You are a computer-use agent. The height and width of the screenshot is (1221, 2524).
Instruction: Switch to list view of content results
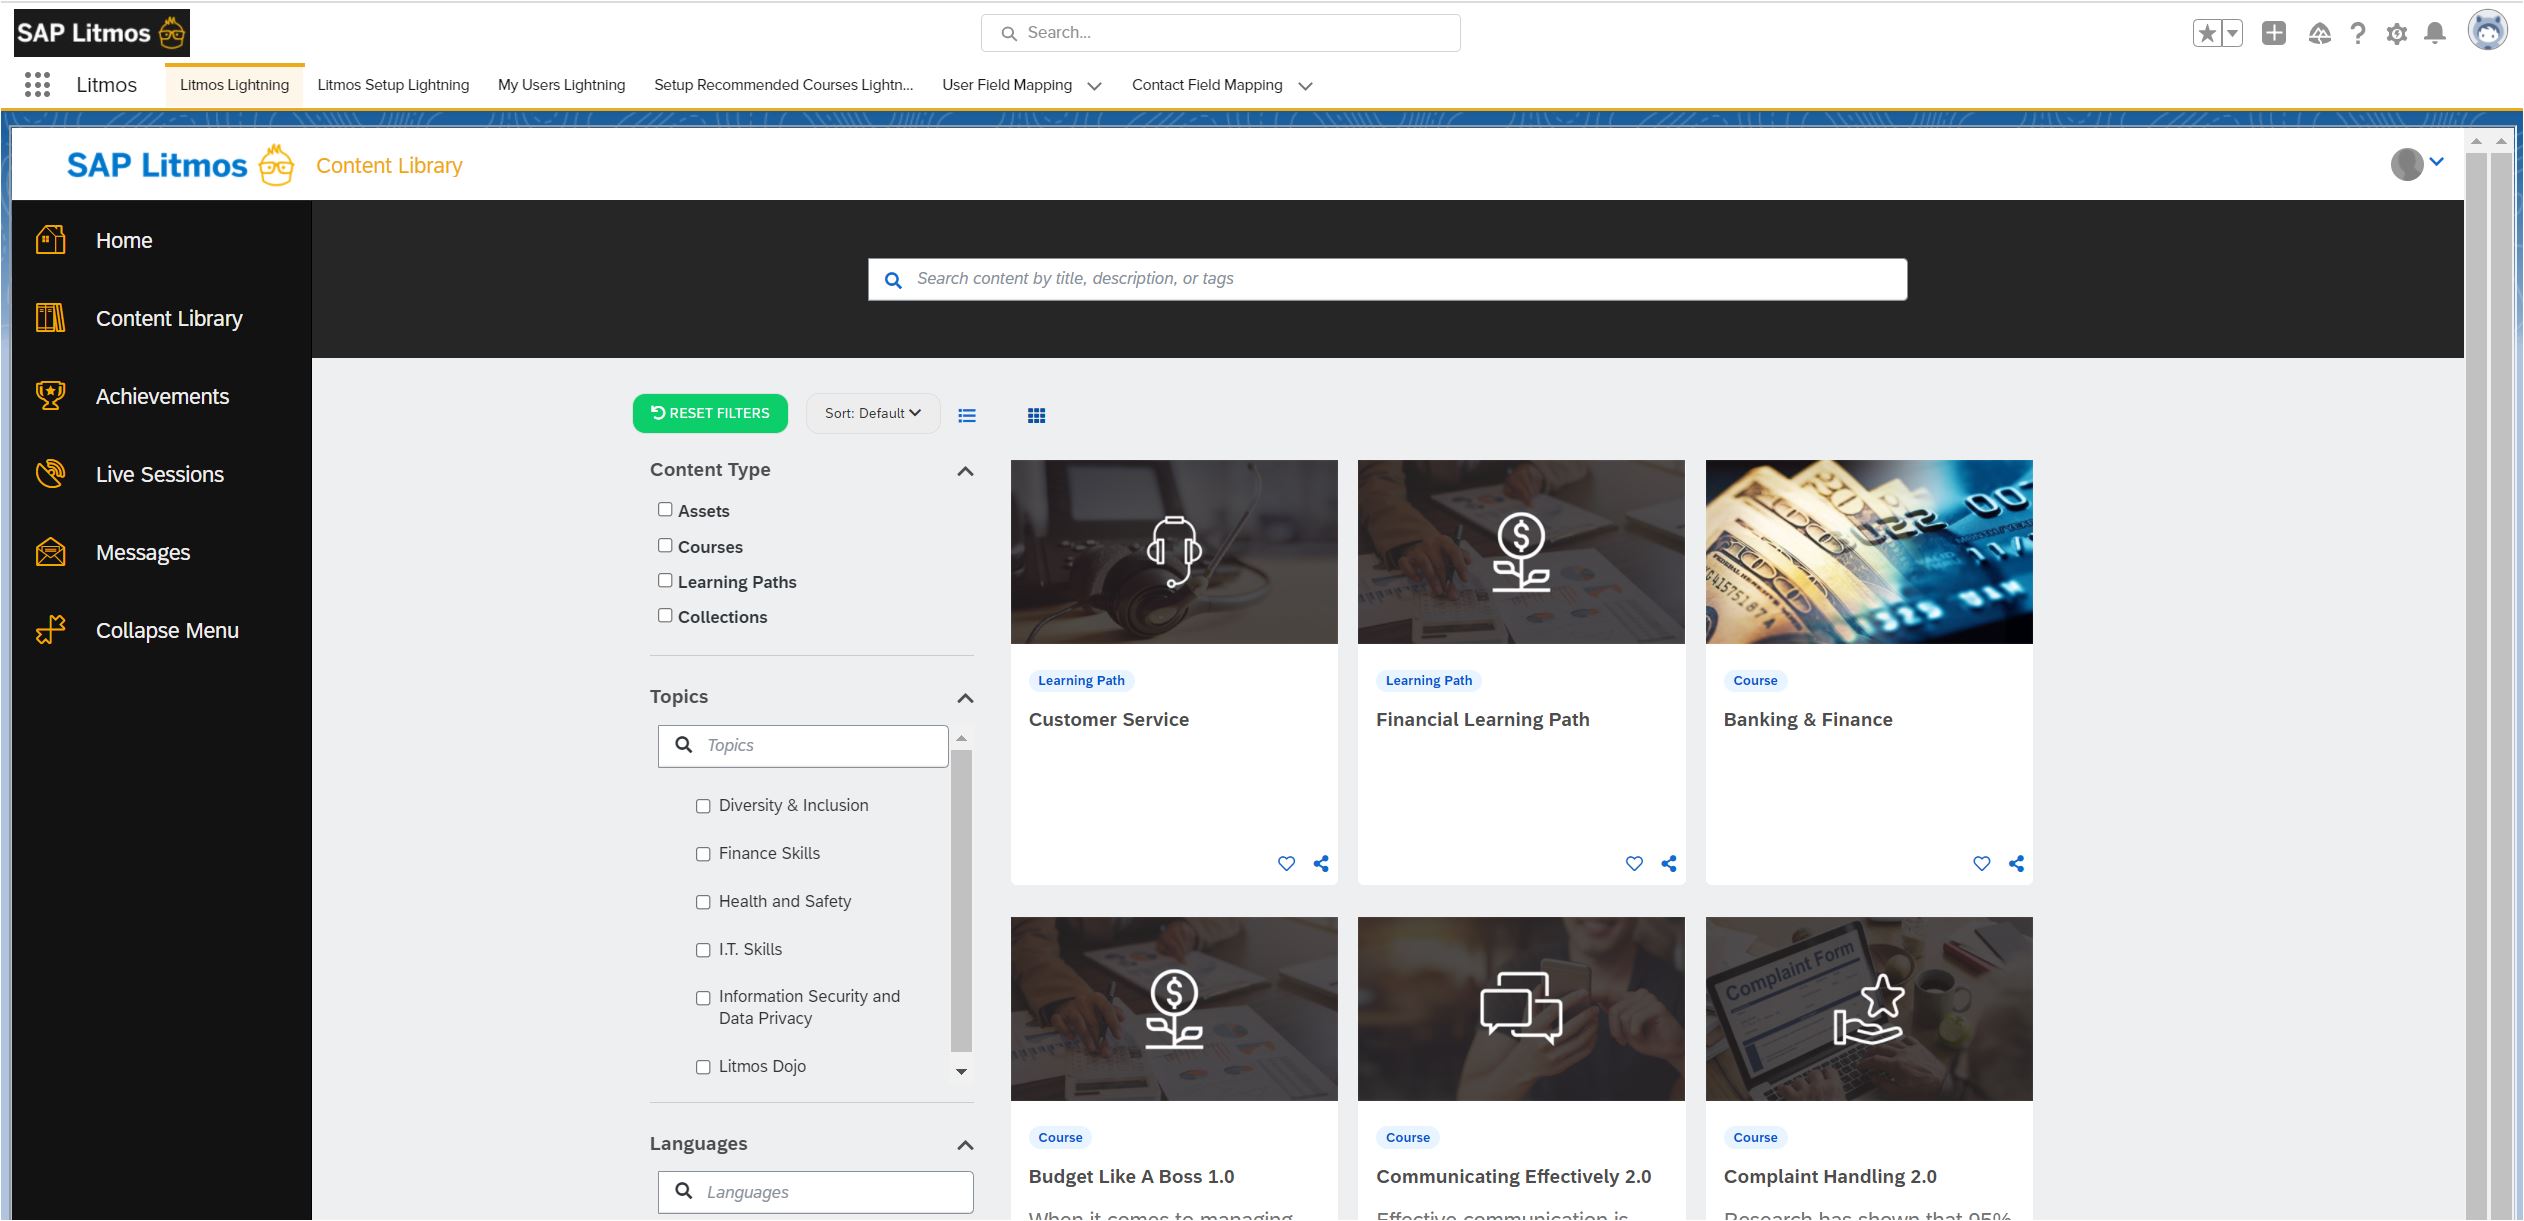coord(966,414)
